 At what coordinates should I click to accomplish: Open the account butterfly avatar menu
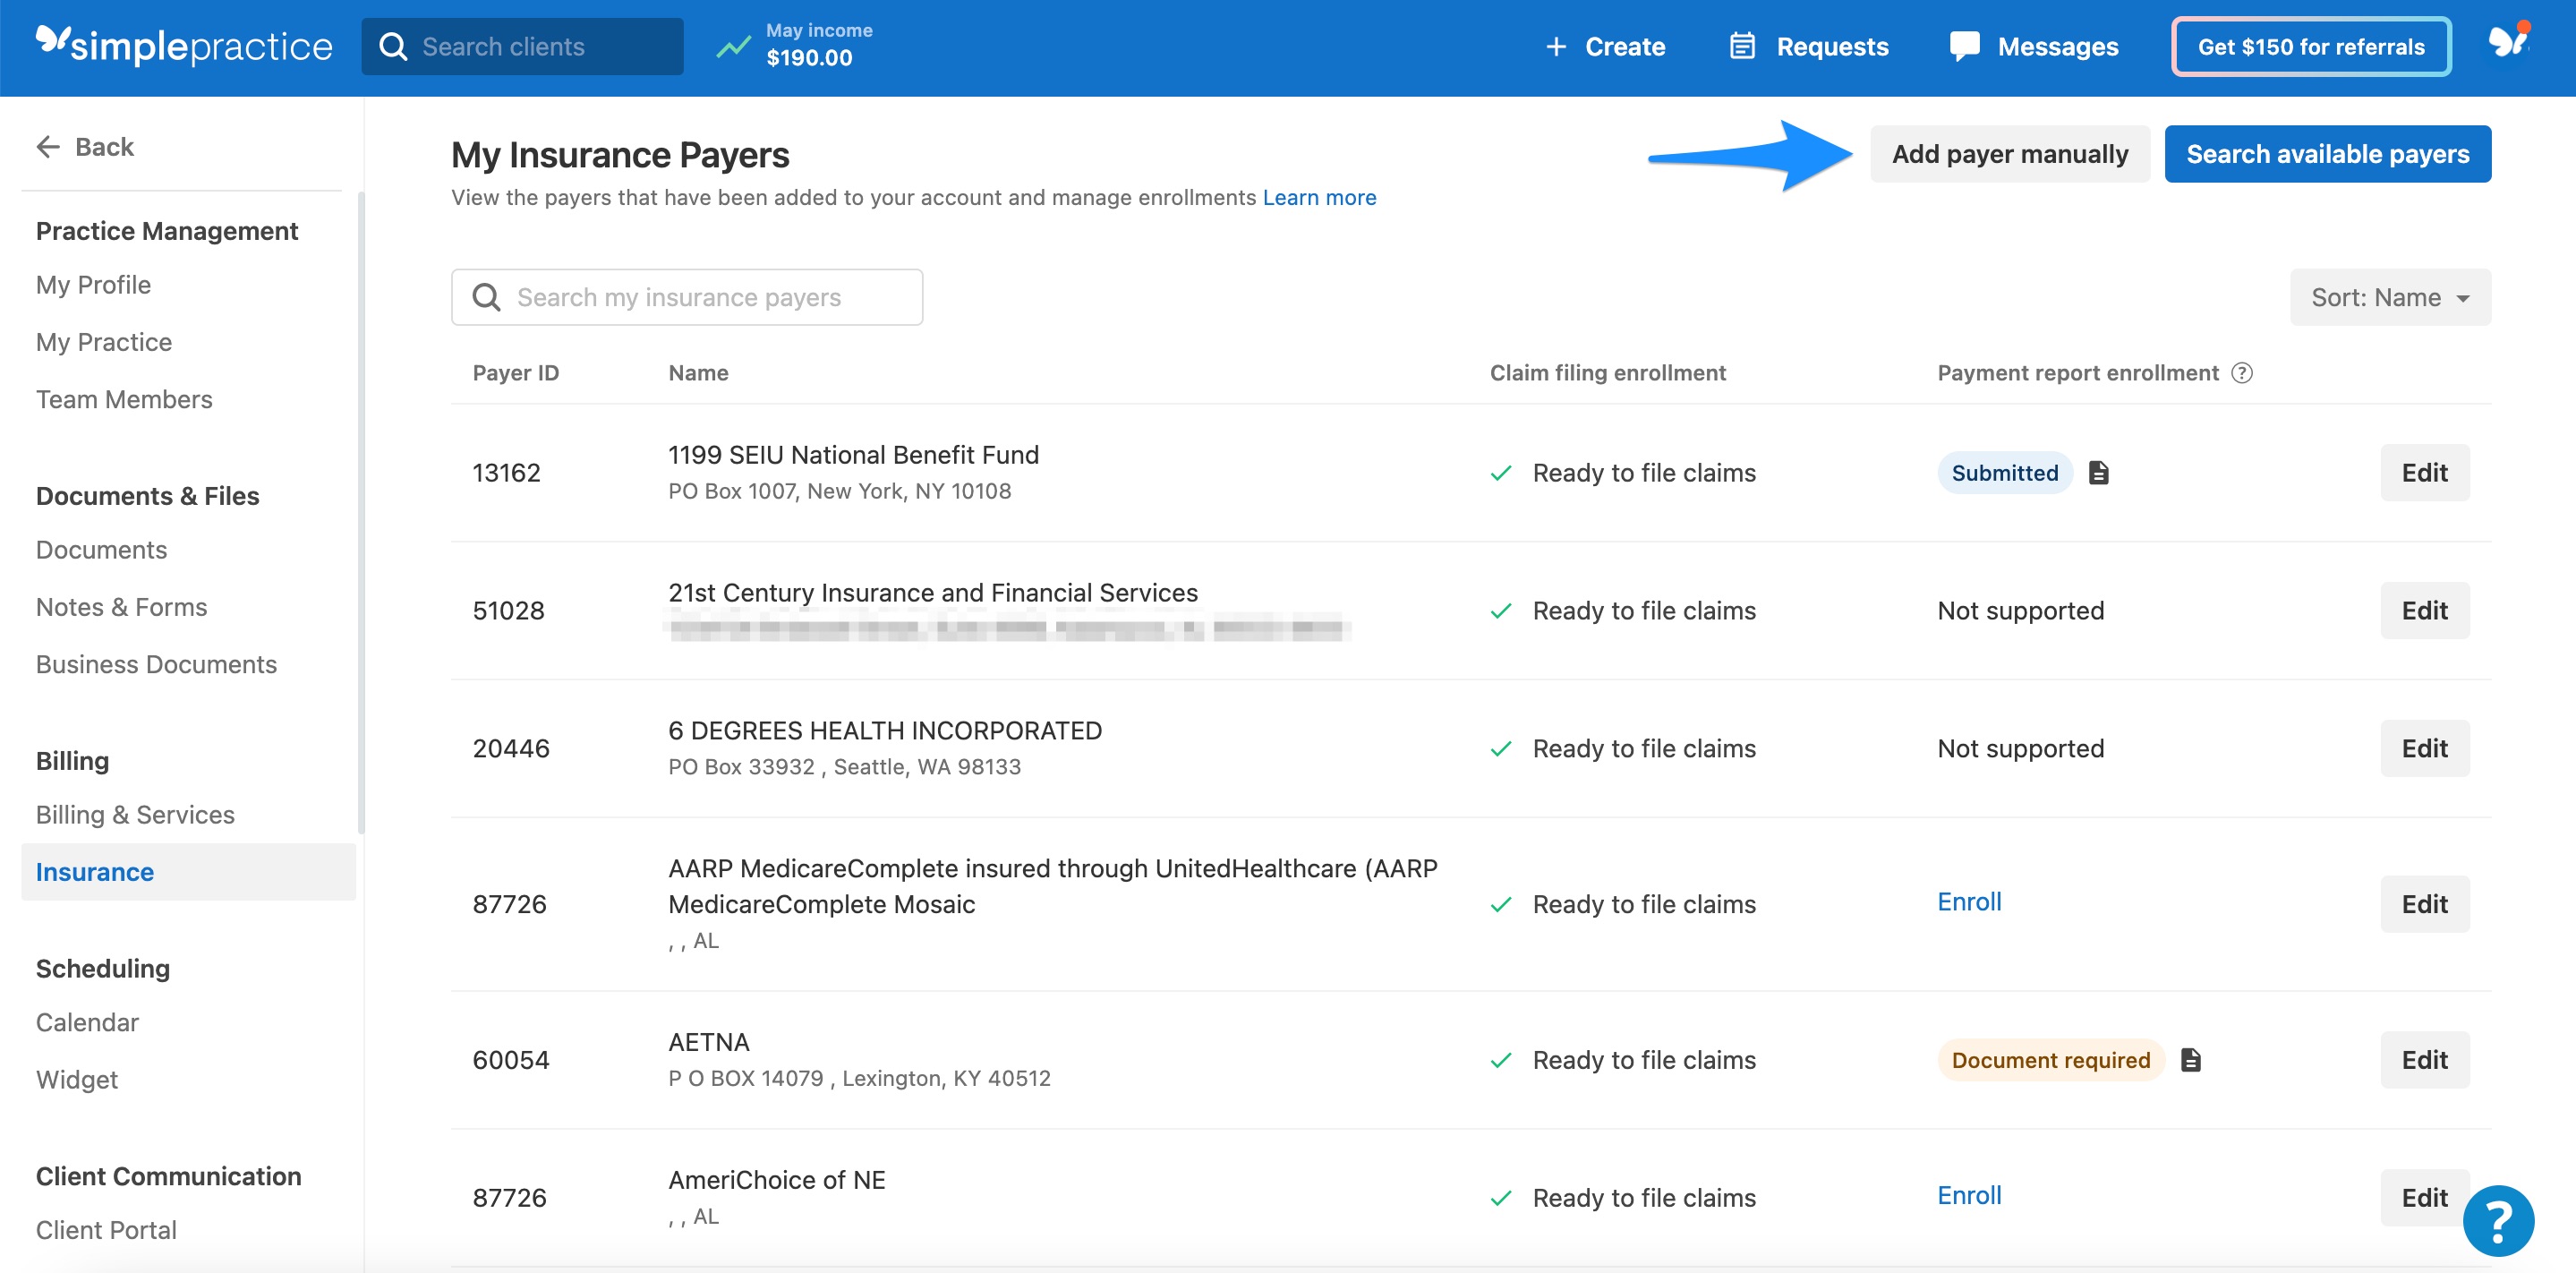point(2508,43)
